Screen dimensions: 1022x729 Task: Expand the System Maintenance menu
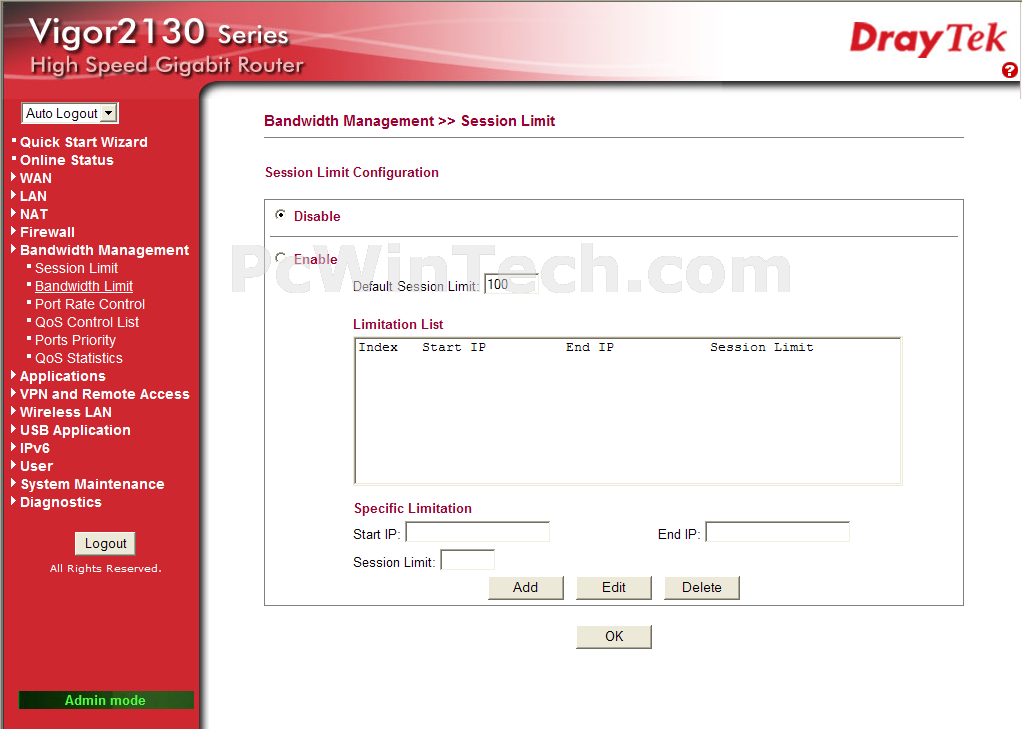tap(92, 484)
